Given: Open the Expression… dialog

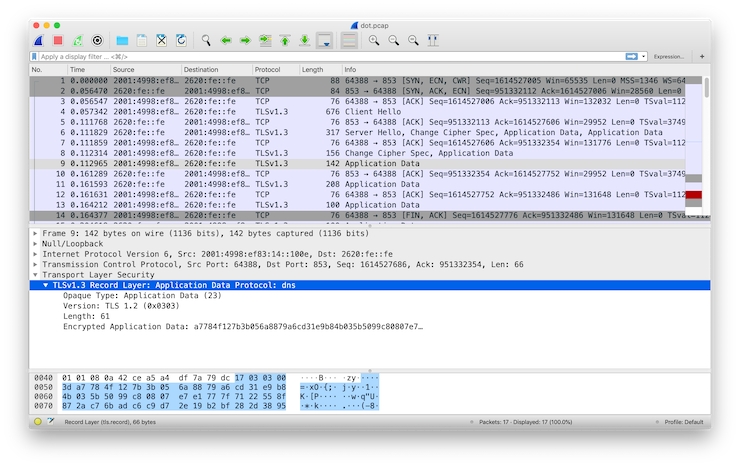Looking at the screenshot, I should click(x=669, y=57).
